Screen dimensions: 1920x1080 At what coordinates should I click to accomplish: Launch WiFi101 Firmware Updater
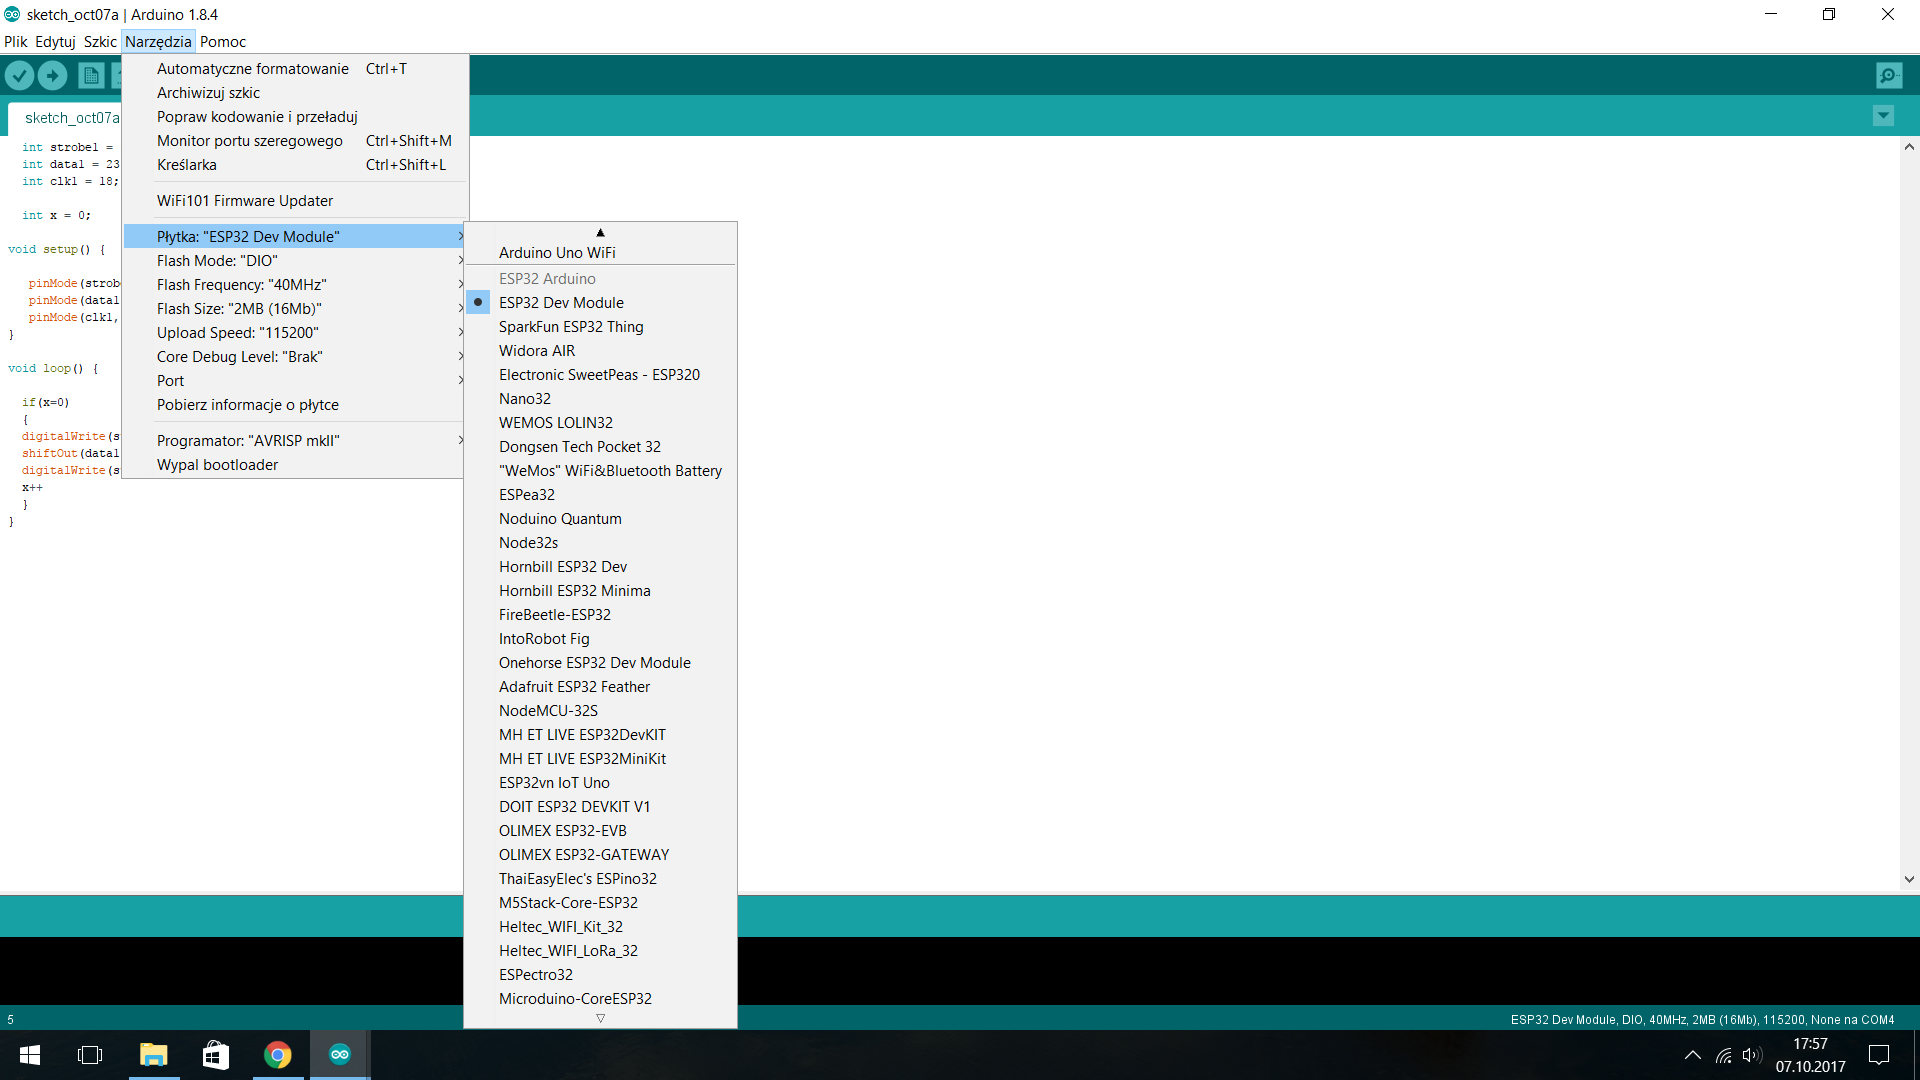point(296,200)
